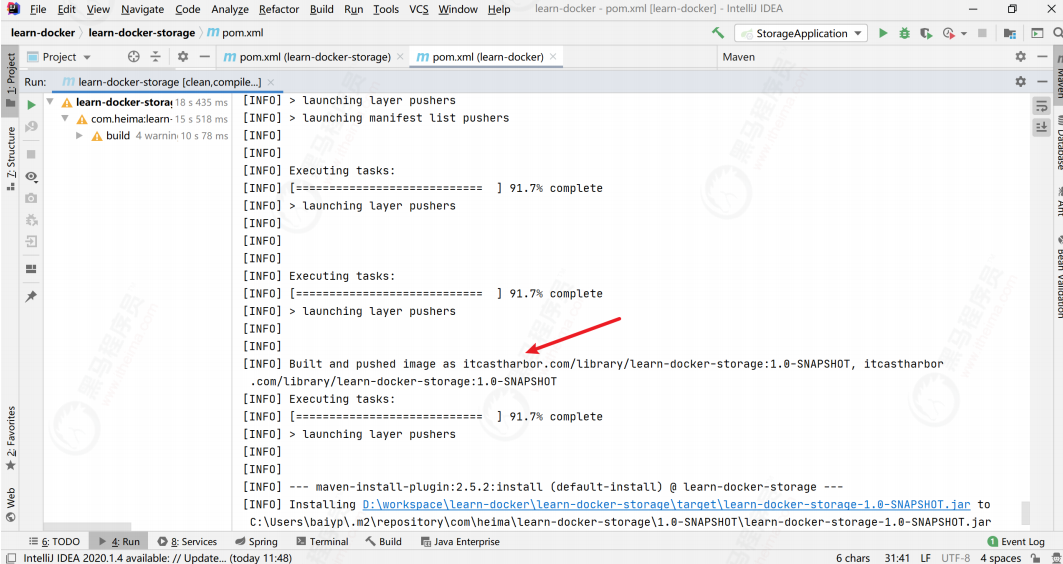This screenshot has width=1063, height=564.
Task: Open the Event Log
Action: 1016,542
